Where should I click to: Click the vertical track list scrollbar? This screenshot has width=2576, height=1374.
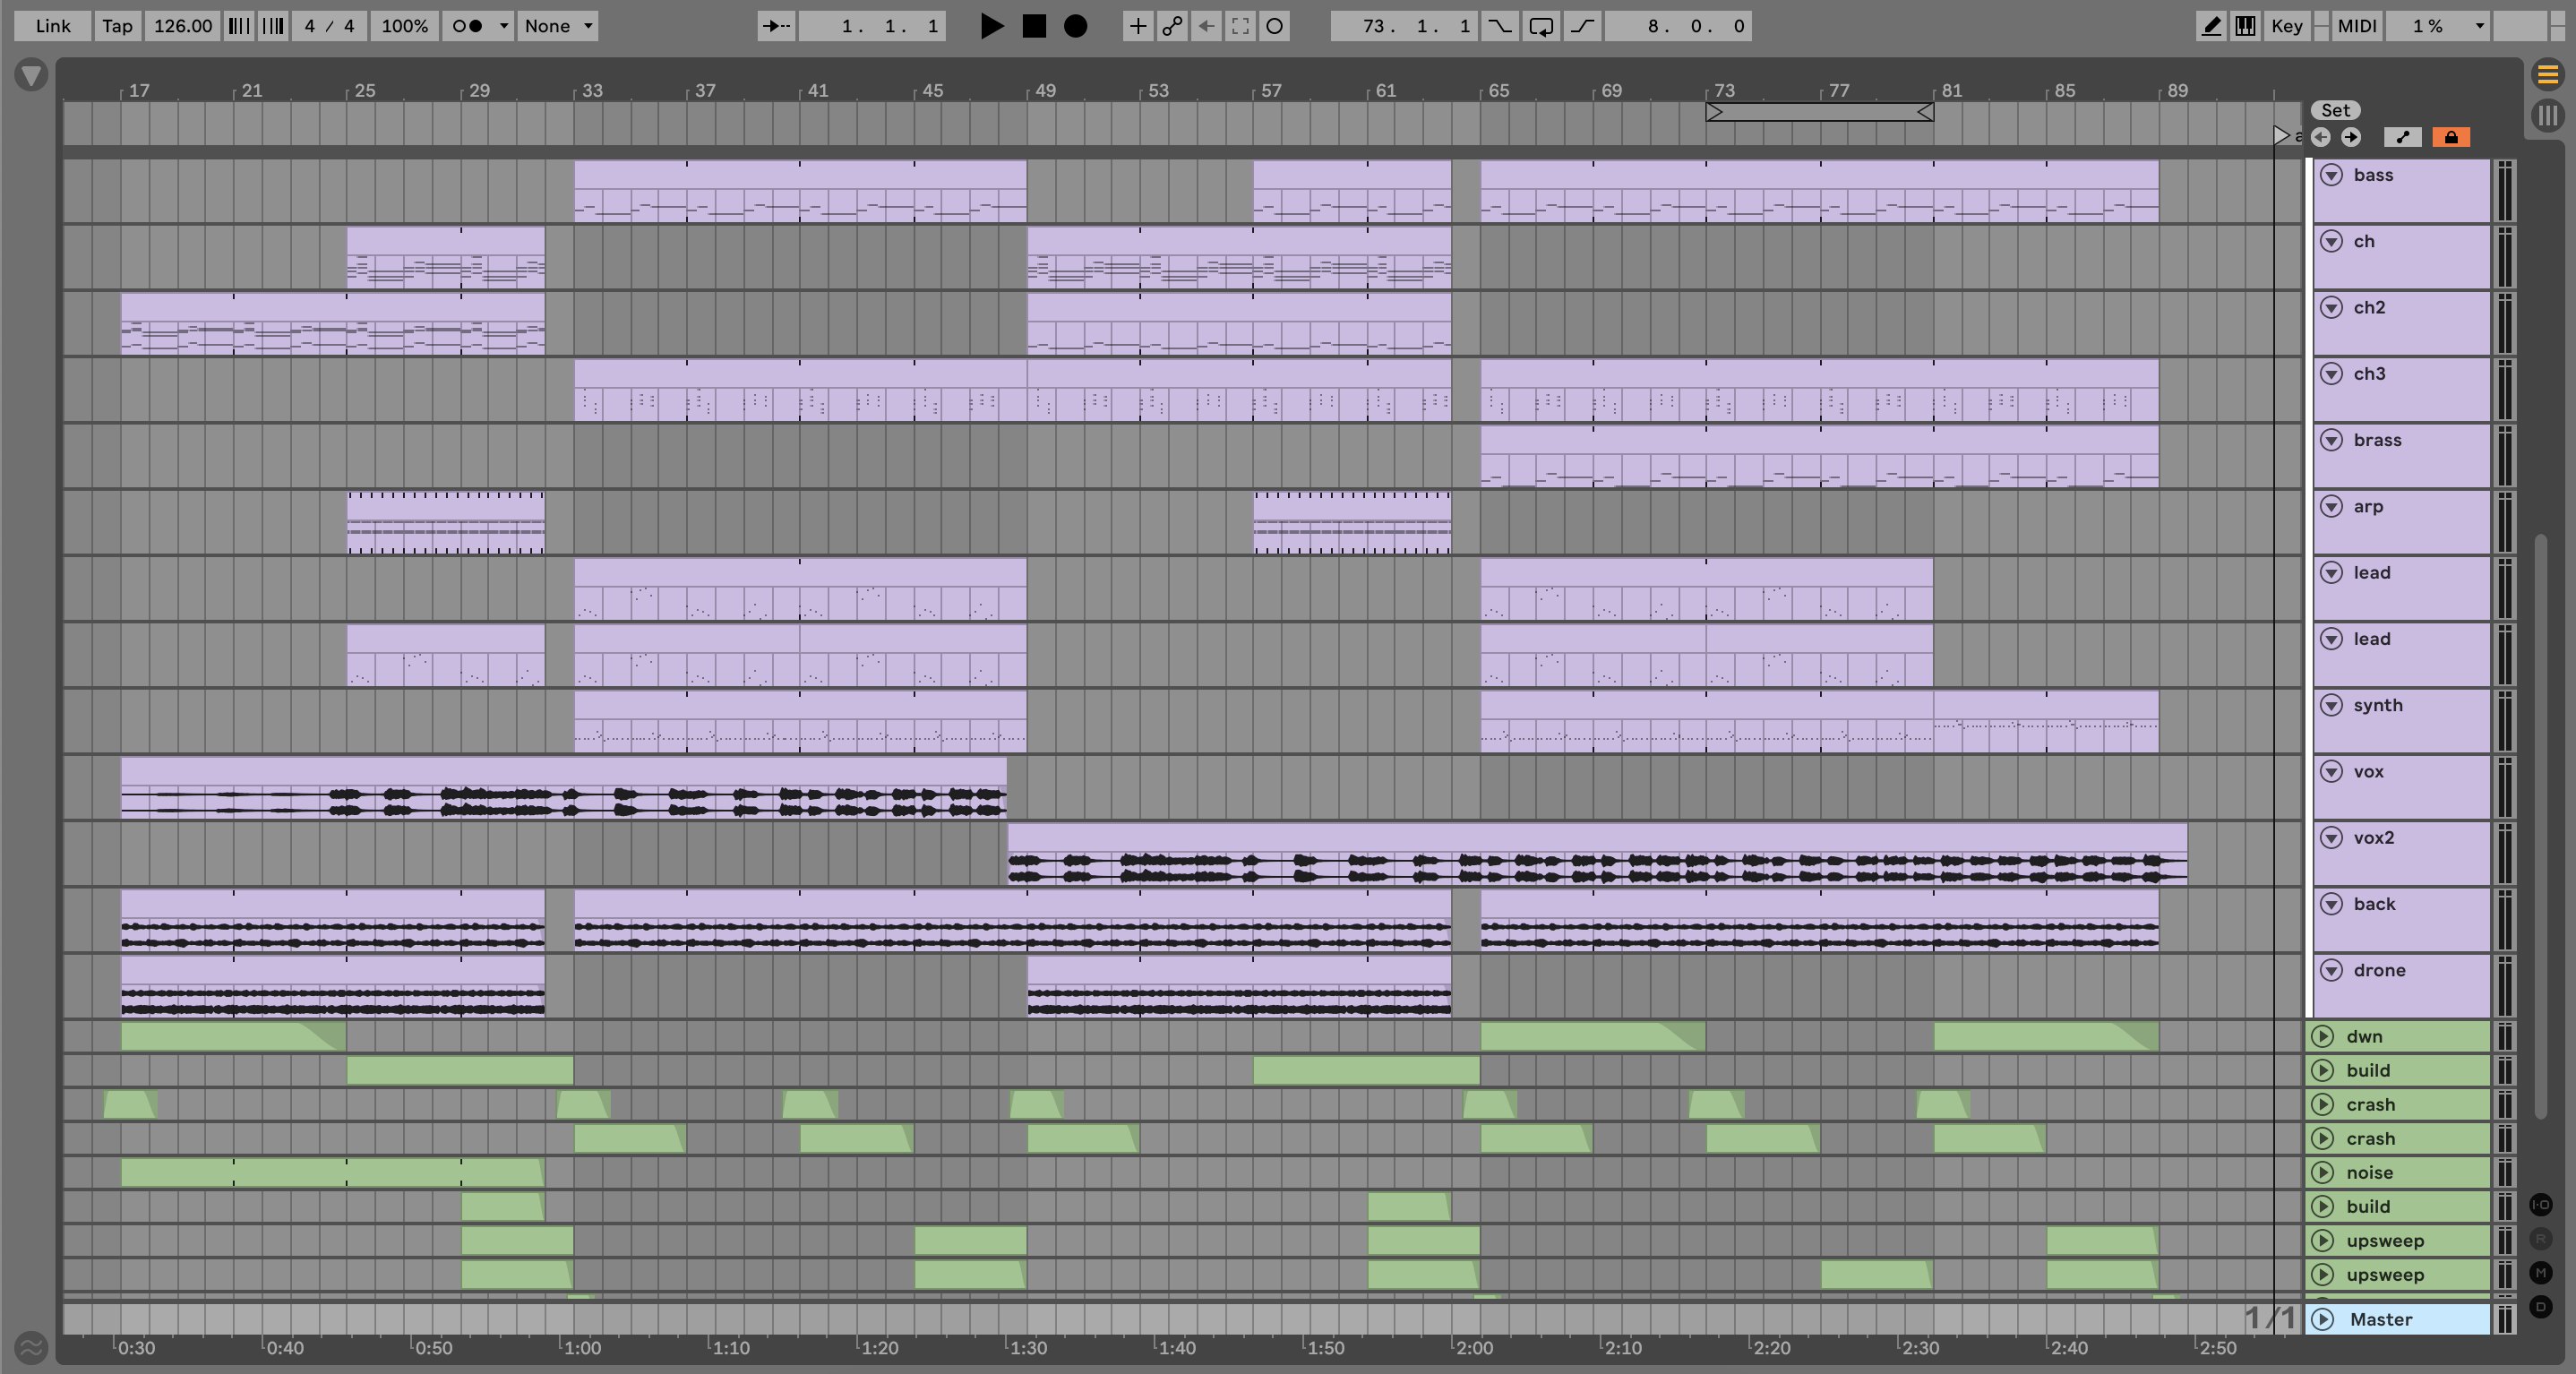[x=2540, y=827]
